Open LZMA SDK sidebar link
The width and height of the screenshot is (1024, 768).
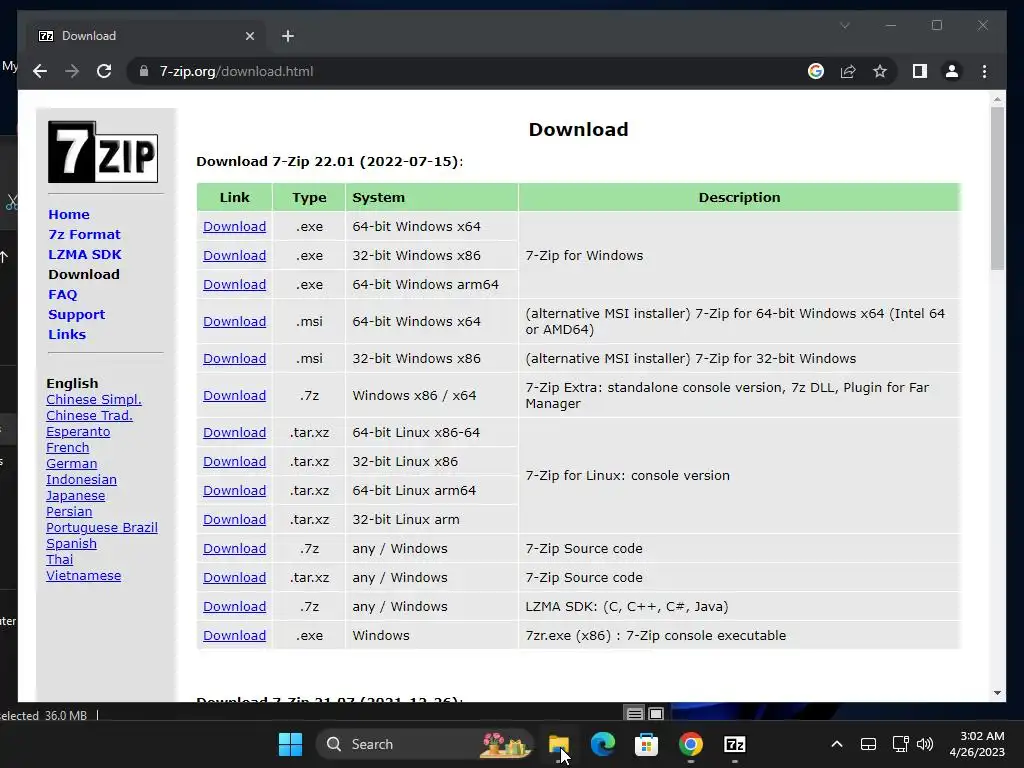coord(84,255)
